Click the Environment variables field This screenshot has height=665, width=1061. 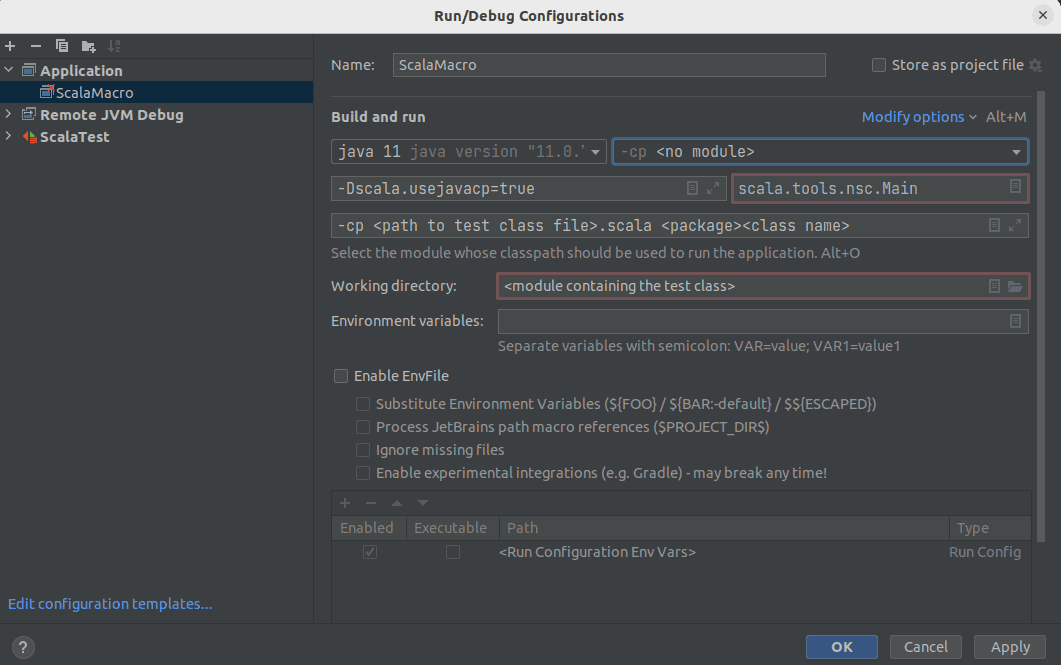coord(763,321)
